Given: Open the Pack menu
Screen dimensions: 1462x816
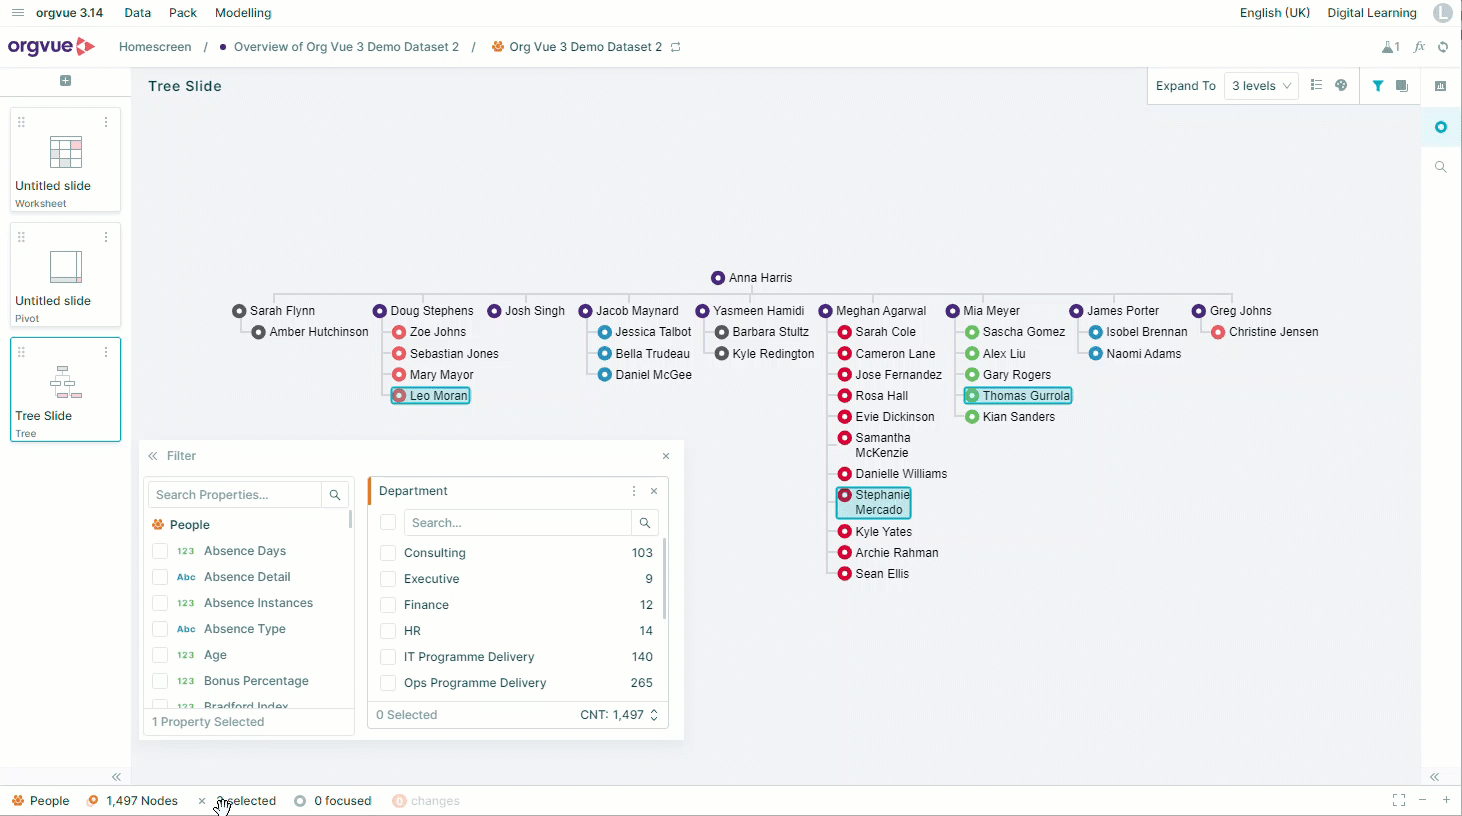Looking at the screenshot, I should 183,13.
